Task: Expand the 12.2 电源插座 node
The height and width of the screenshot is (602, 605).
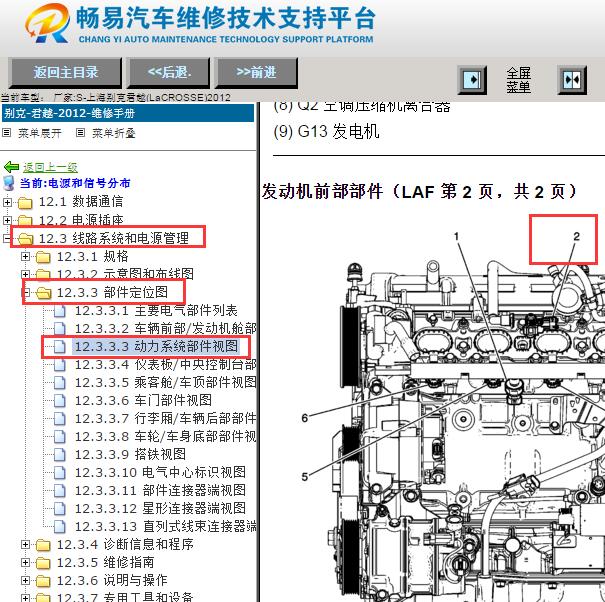Action: [x=7, y=220]
